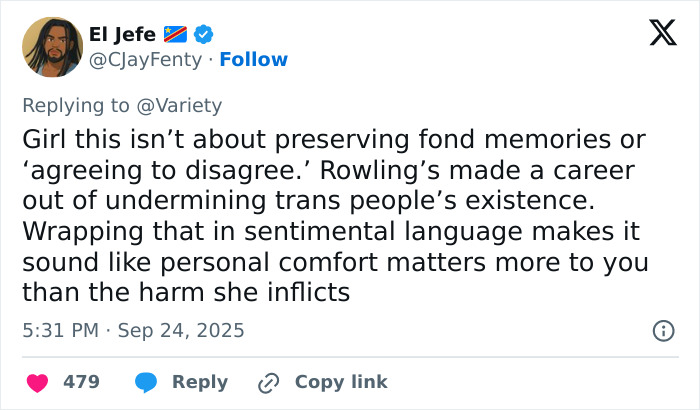700x410 pixels.
Task: Follow the @CJayFenty account
Action: coord(254,60)
